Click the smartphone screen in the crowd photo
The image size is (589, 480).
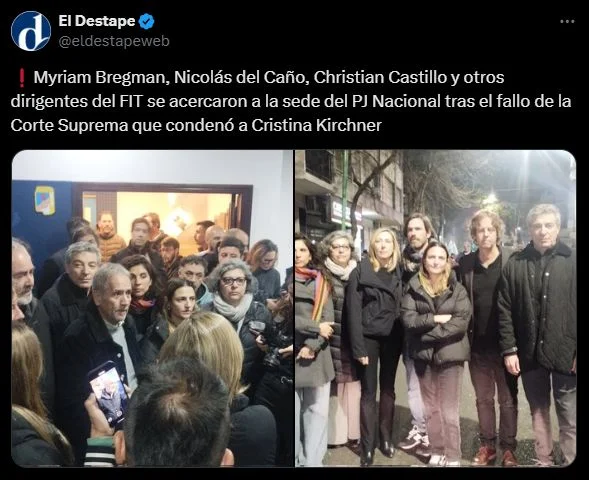point(109,395)
